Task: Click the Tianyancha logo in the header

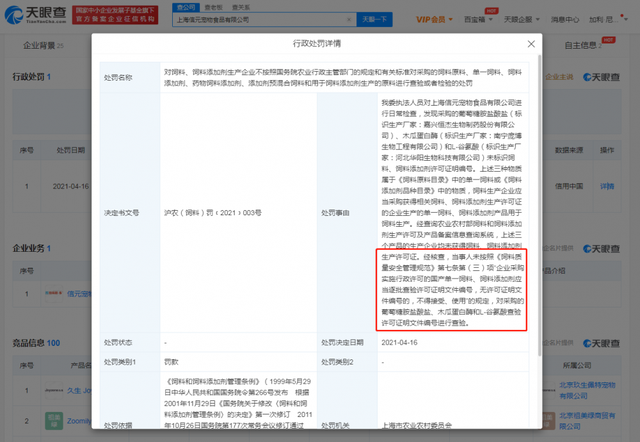Action: click(x=36, y=15)
